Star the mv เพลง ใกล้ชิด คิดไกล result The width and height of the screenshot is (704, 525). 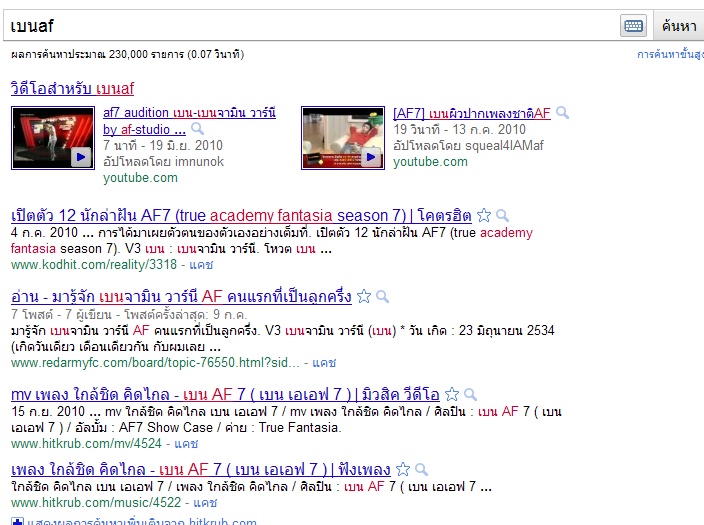(x=452, y=394)
